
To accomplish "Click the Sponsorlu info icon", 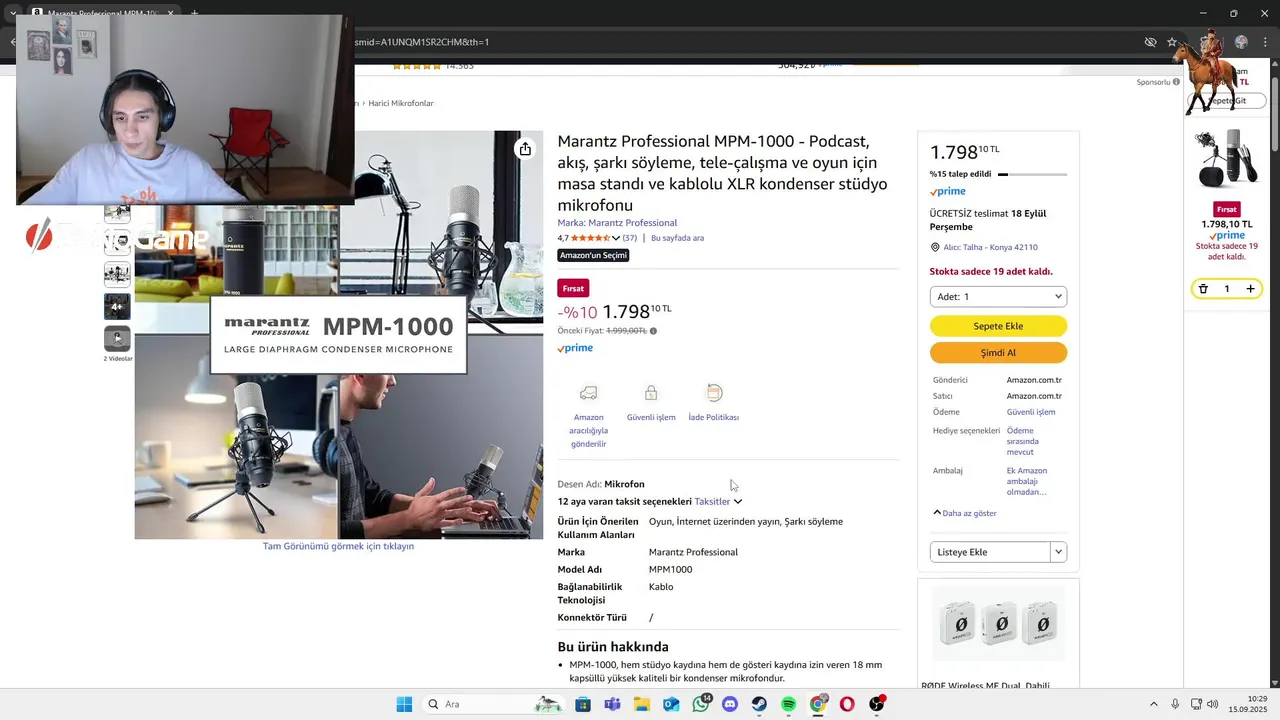I will (1176, 82).
